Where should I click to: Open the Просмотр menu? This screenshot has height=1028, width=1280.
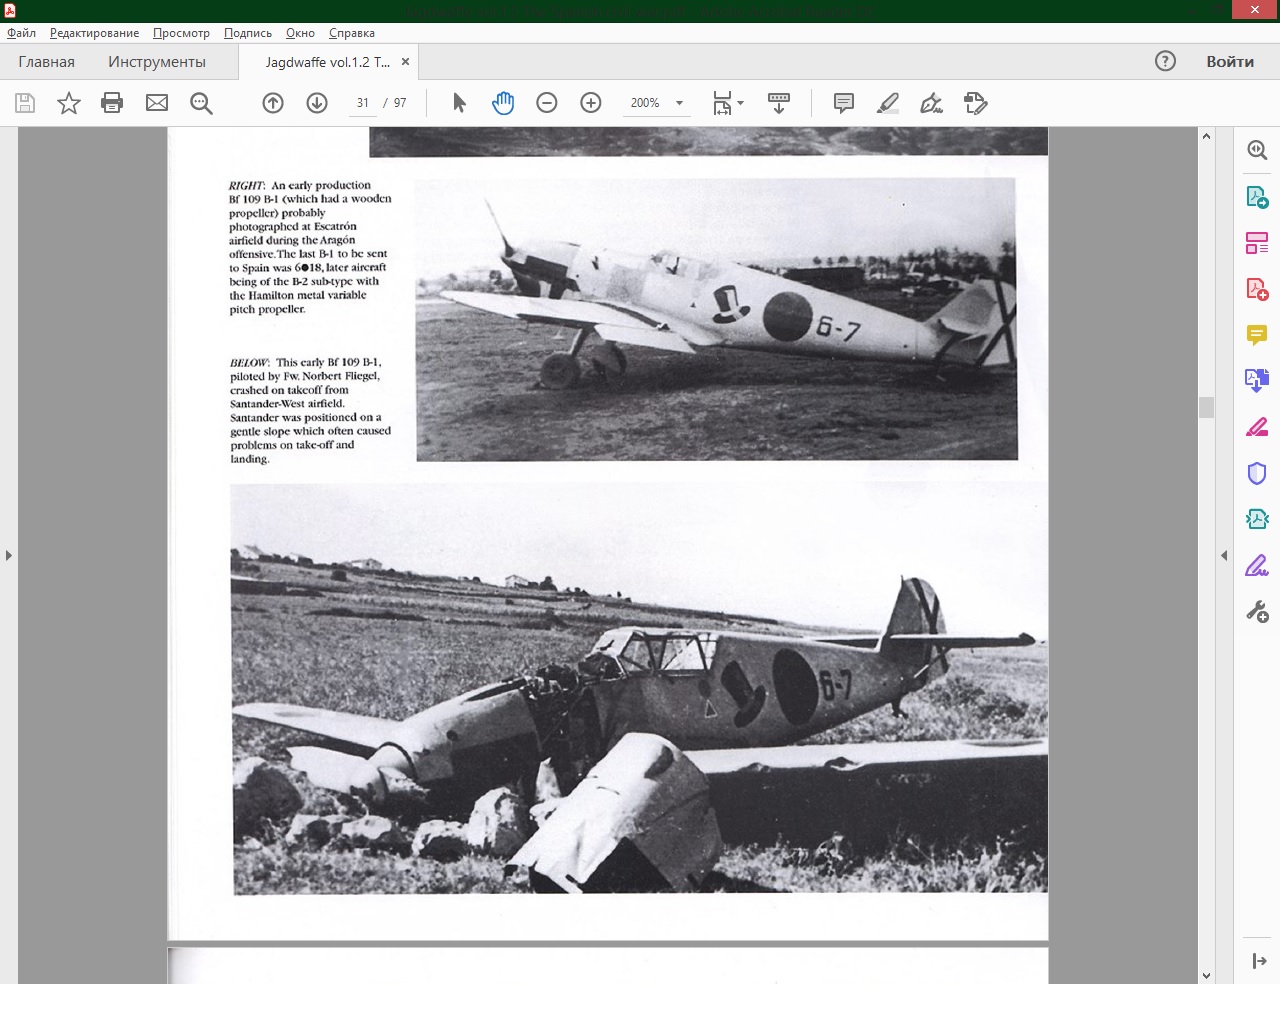[181, 33]
